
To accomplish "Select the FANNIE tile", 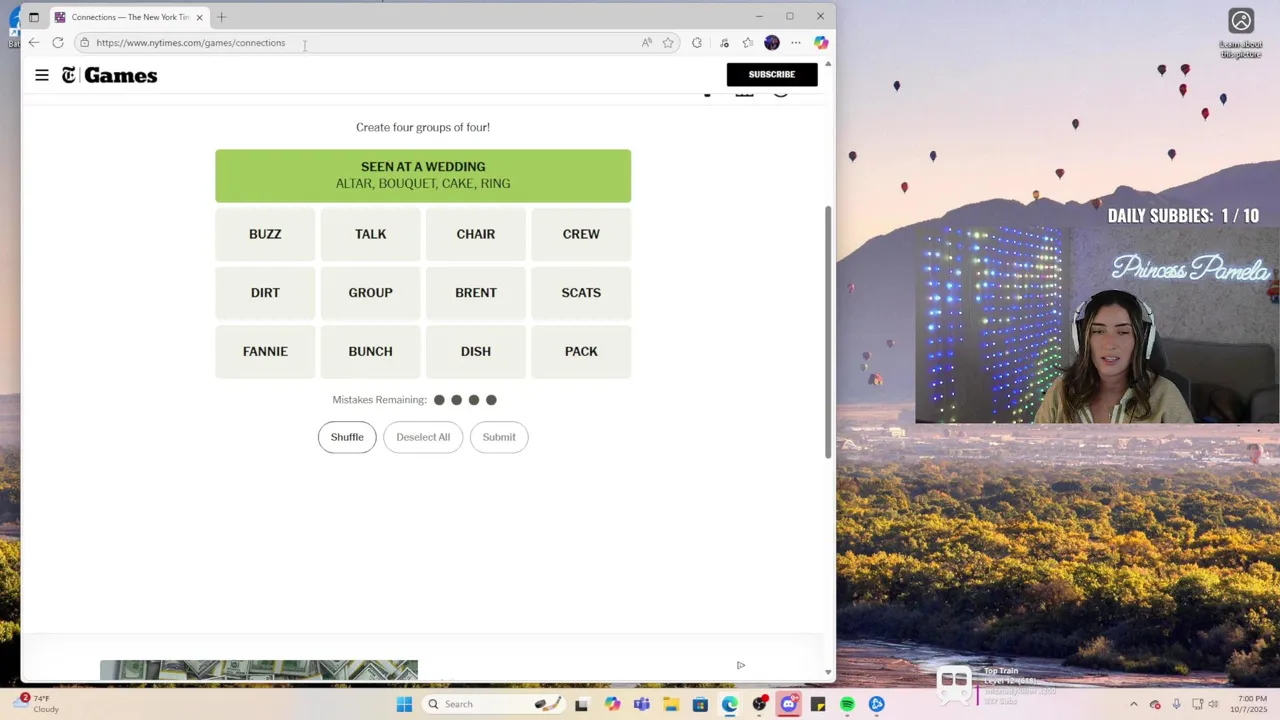I will click(x=265, y=352).
